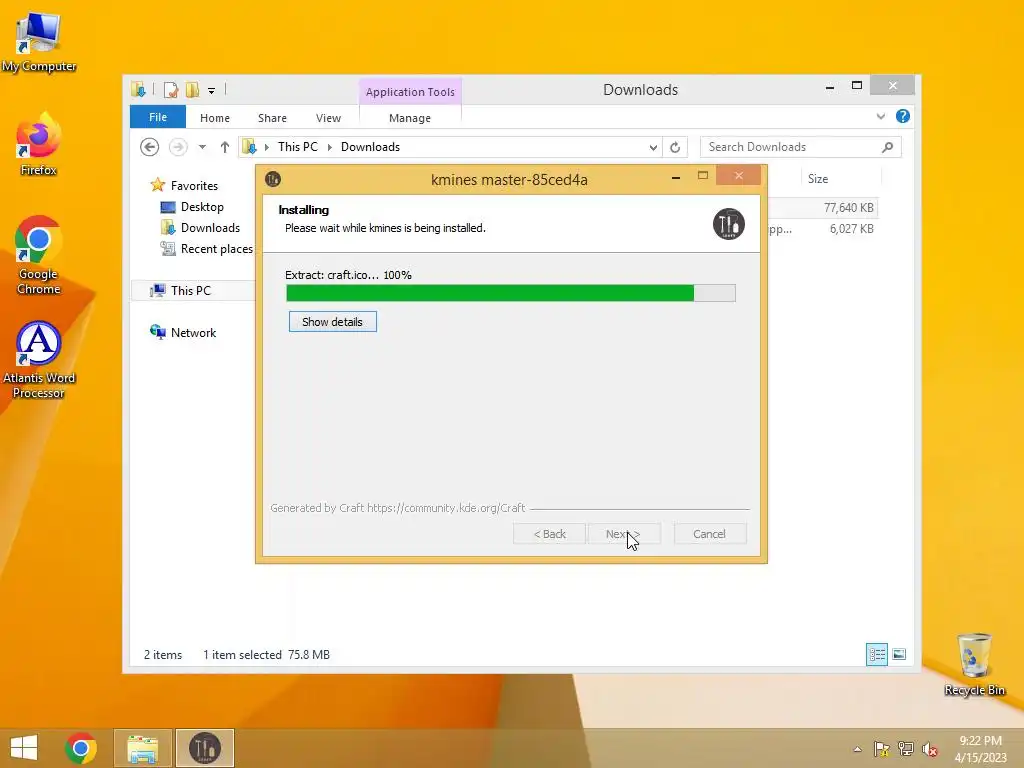Select the Application Tools contextual tab header
Screen dimensions: 1024x768
point(410,91)
